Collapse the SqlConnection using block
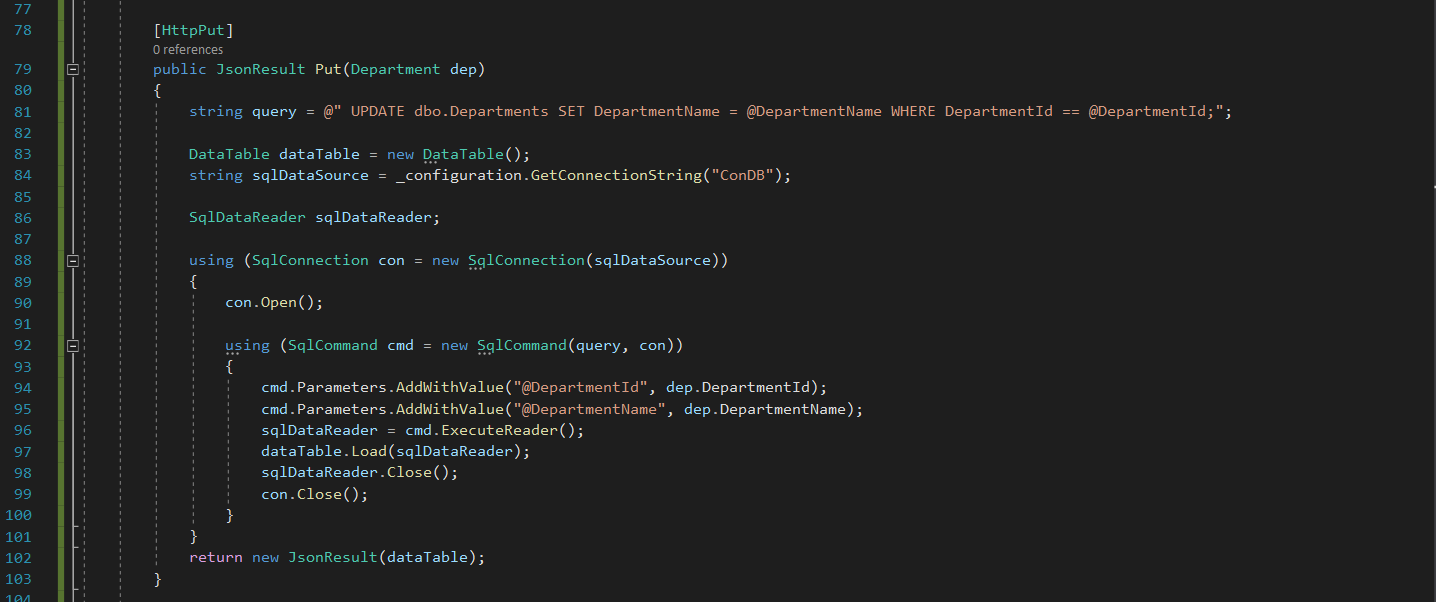Viewport: 1436px width, 602px height. pos(72,261)
